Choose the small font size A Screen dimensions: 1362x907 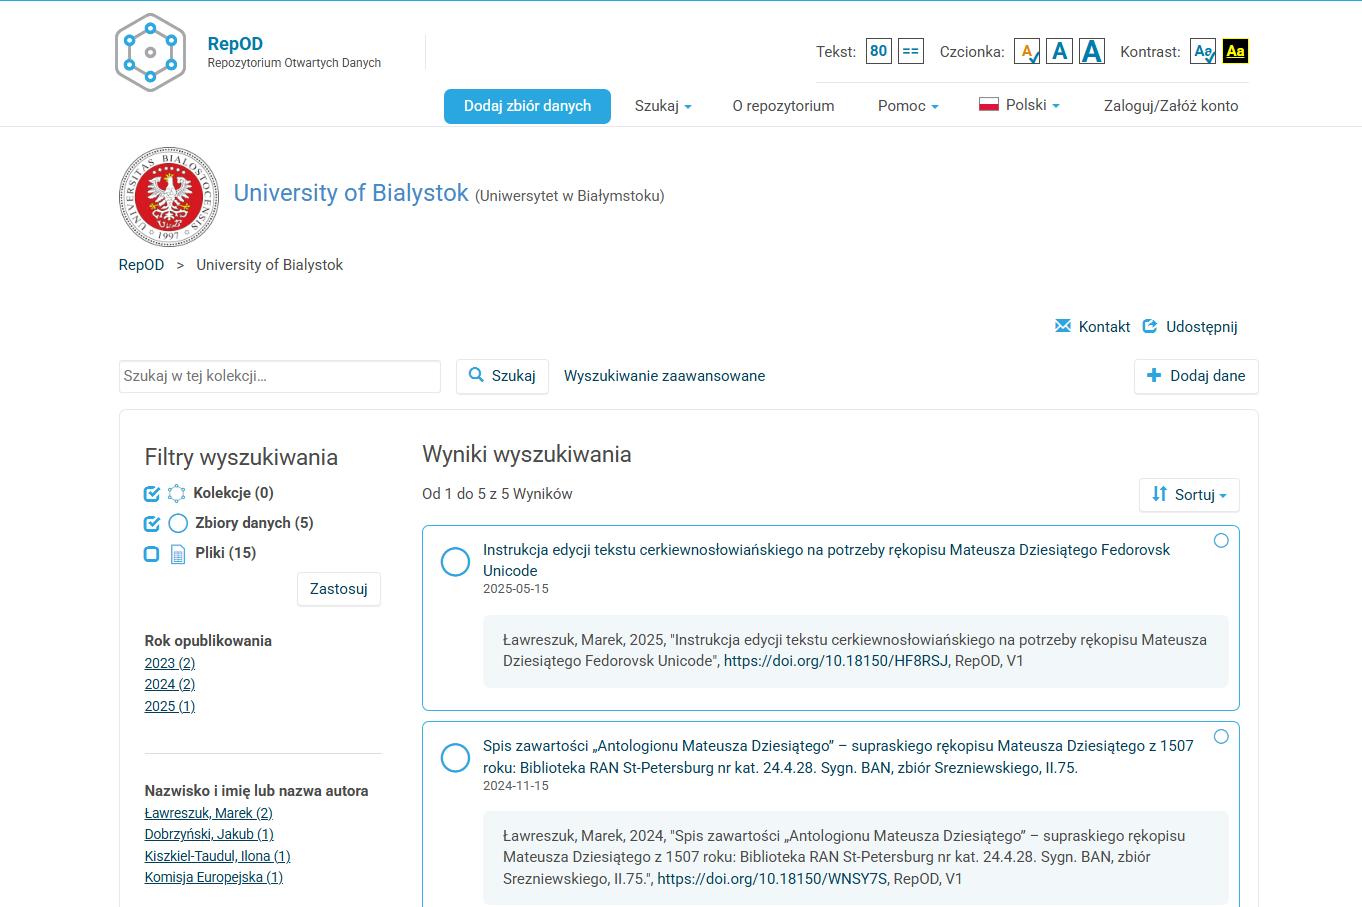[x=1027, y=51]
